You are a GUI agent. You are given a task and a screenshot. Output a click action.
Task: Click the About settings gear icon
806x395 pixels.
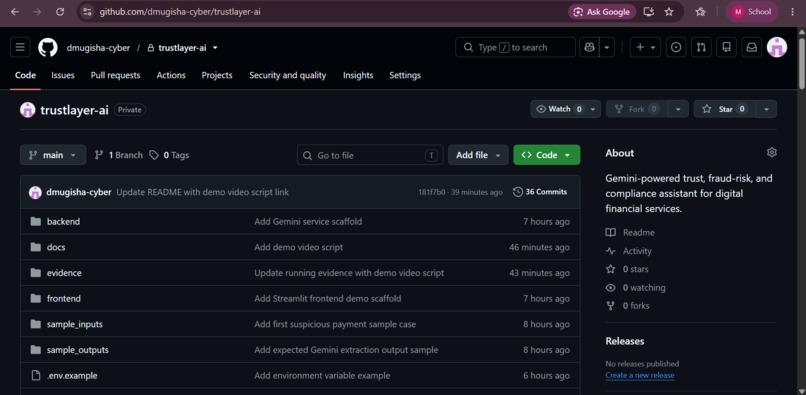pyautogui.click(x=772, y=153)
